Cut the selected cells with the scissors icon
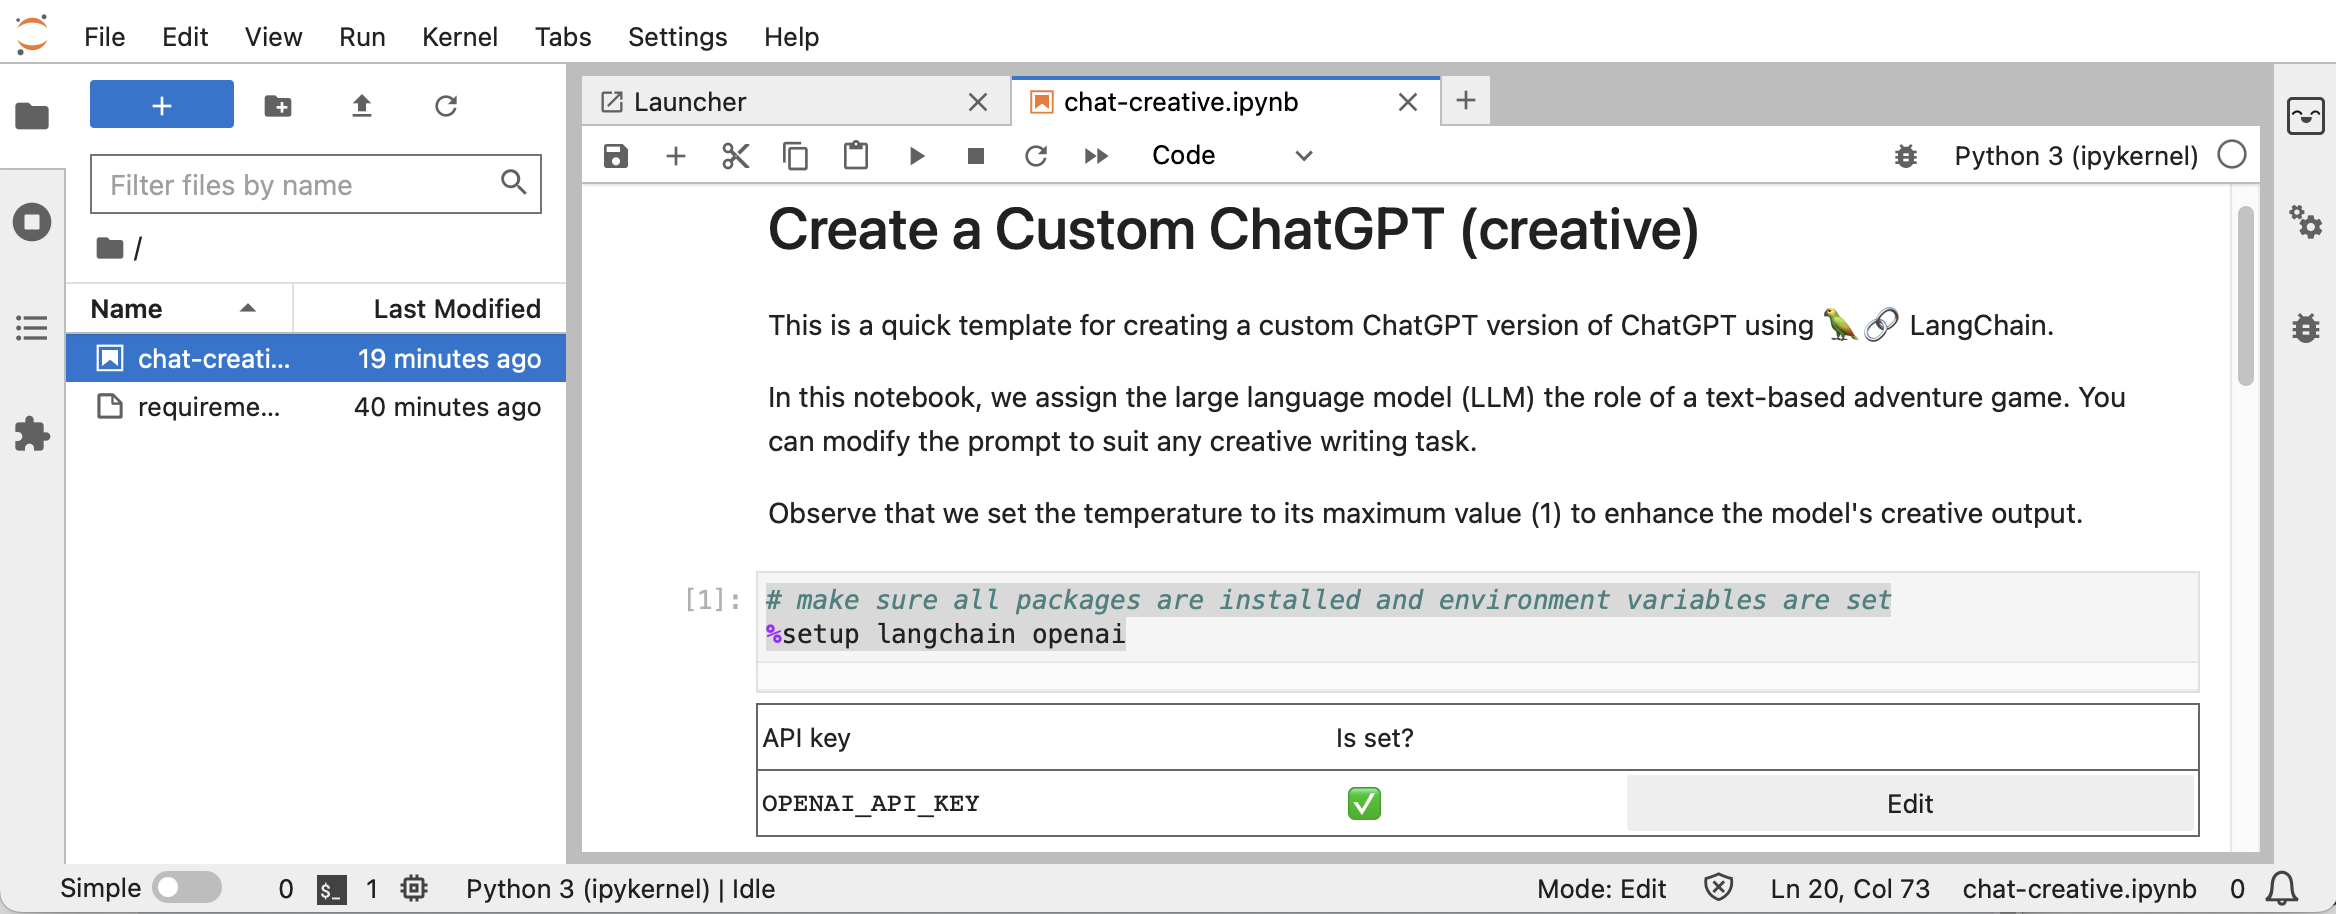This screenshot has height=914, width=2336. 736,155
